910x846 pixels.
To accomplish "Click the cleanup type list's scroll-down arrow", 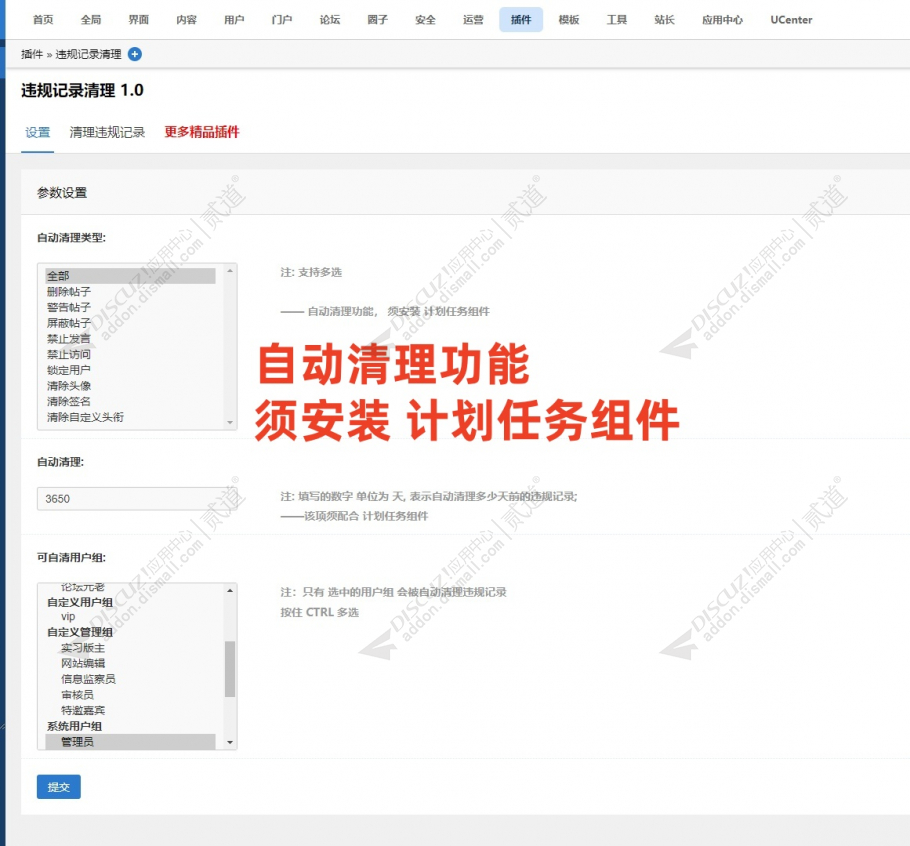I will (x=230, y=422).
